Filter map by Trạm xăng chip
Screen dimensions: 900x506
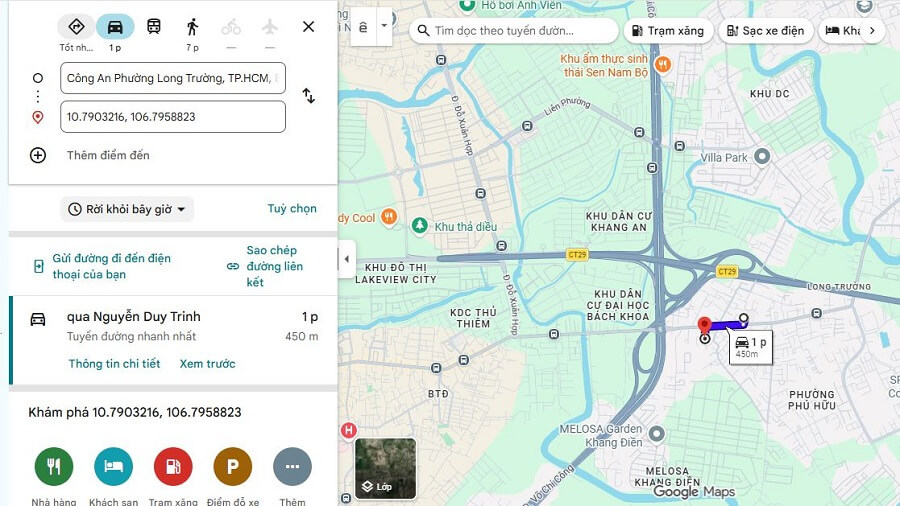pos(668,30)
